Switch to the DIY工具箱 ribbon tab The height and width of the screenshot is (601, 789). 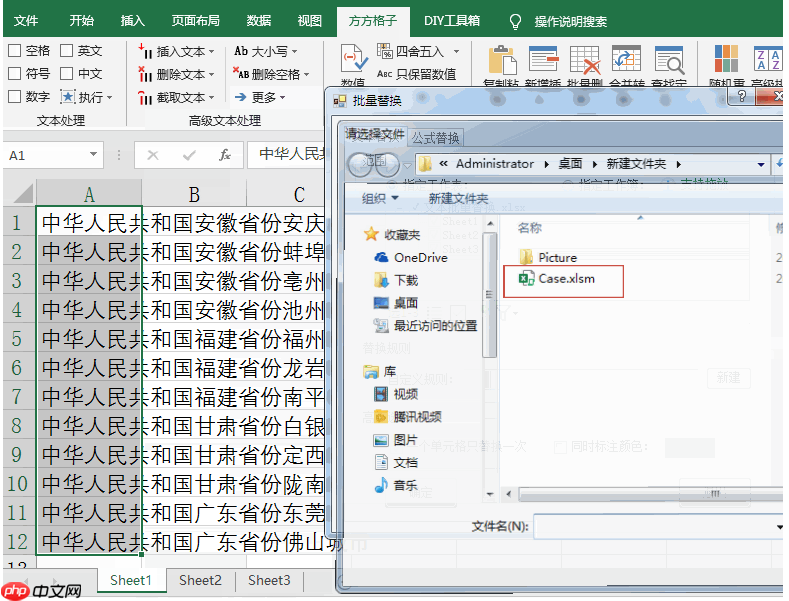click(452, 21)
